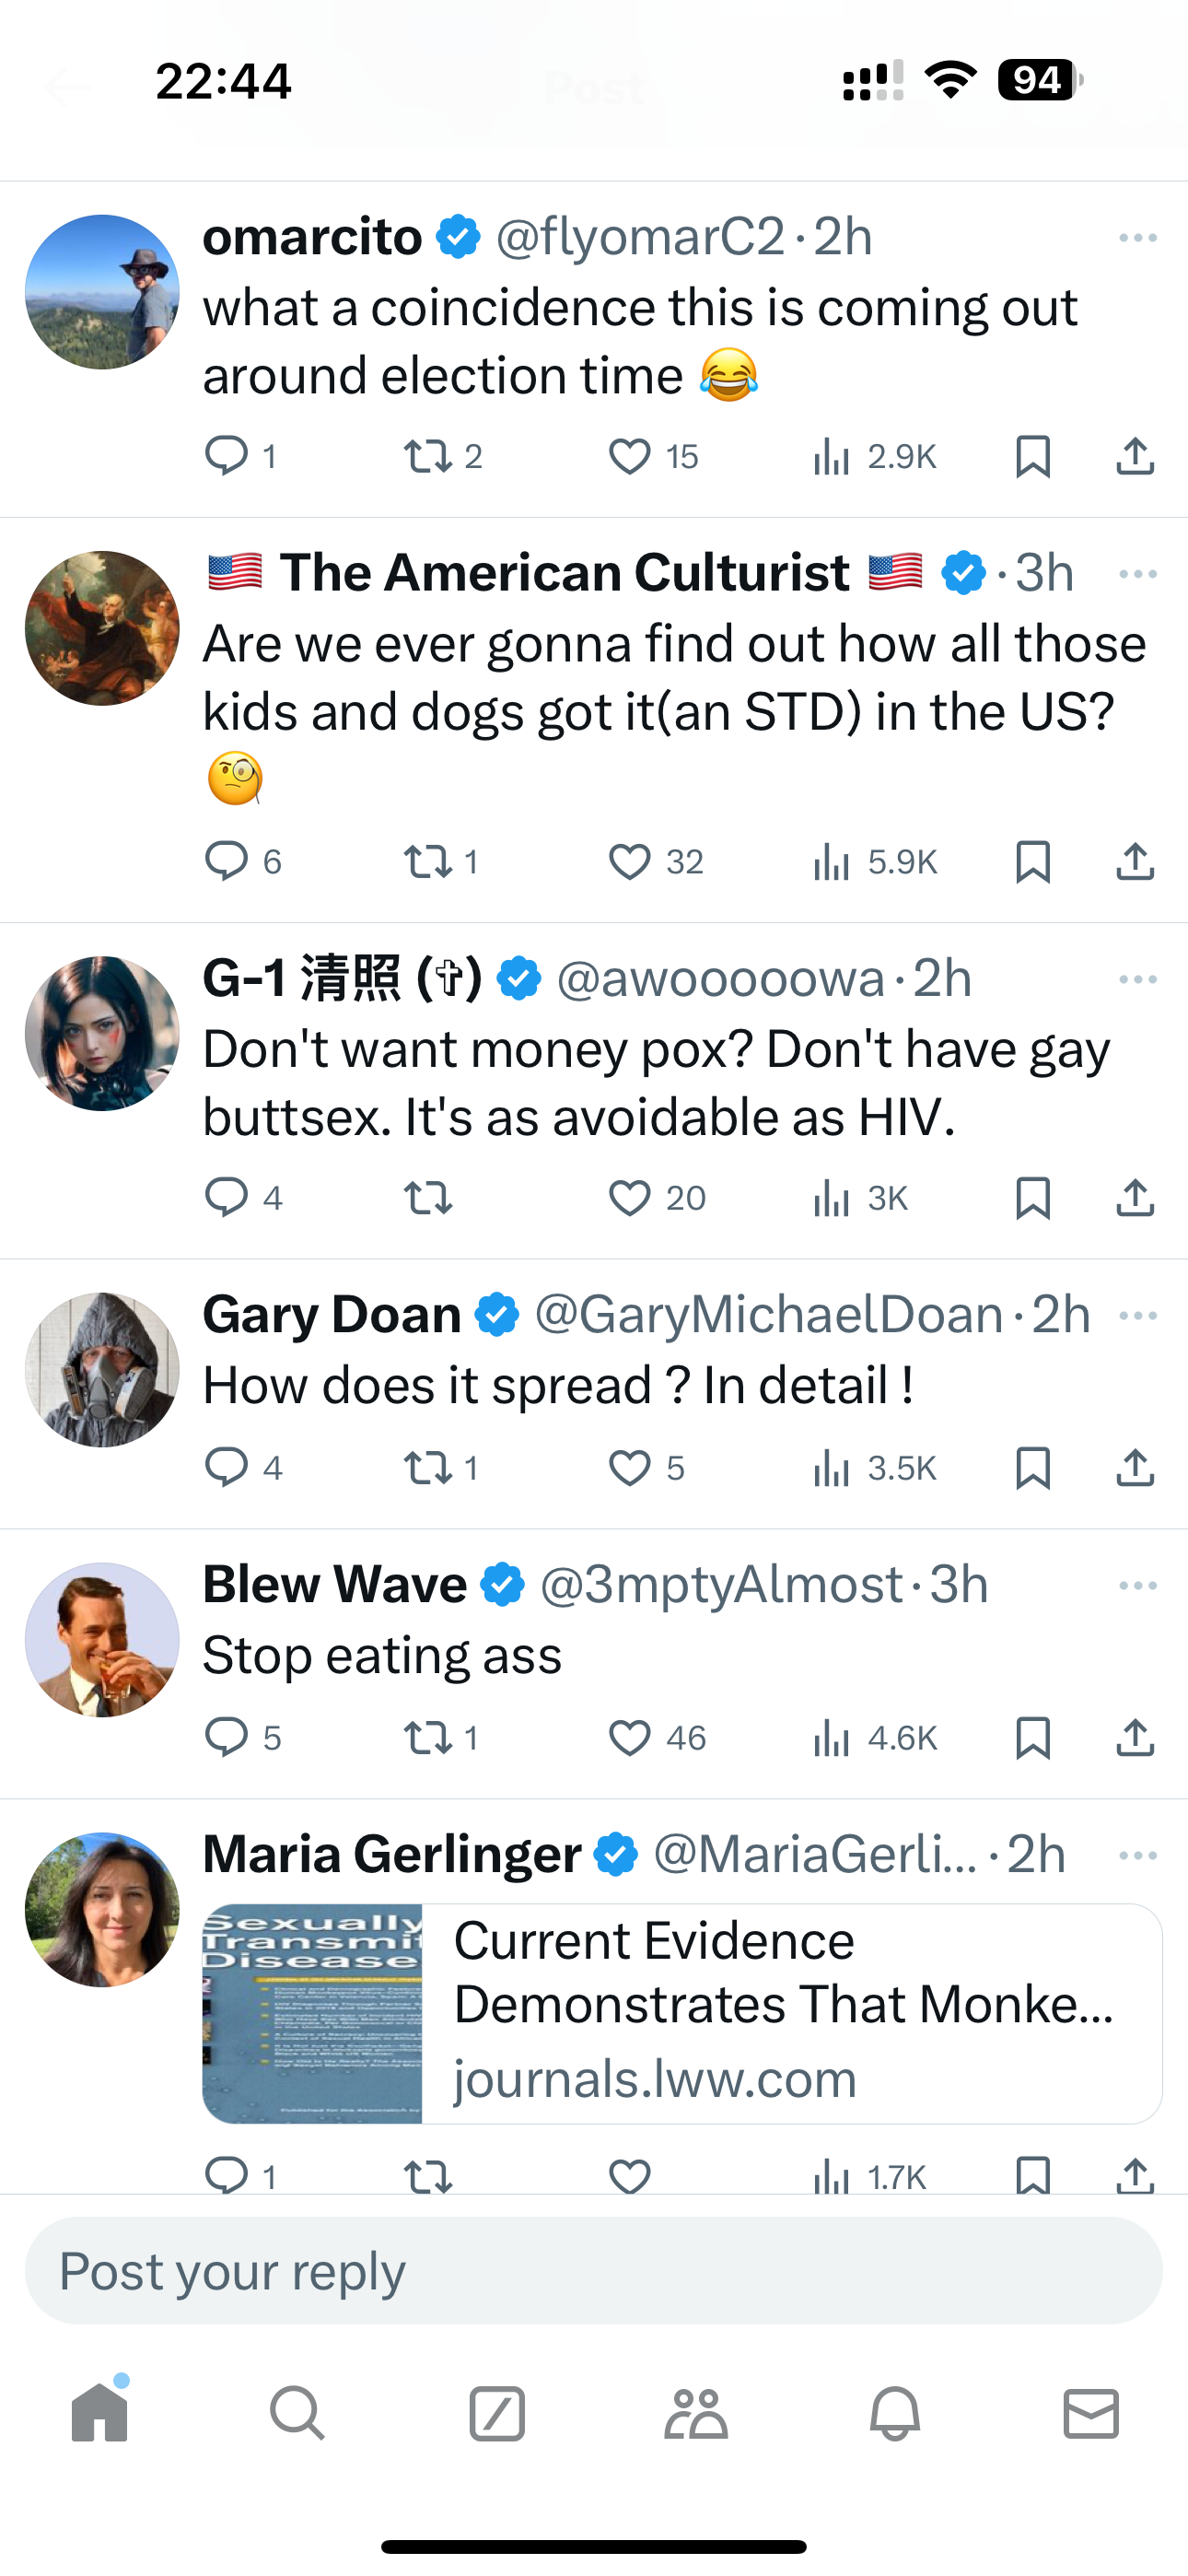This screenshot has width=1188, height=2576.
Task: Open Communities from bottom navigation
Action: [x=696, y=2414]
